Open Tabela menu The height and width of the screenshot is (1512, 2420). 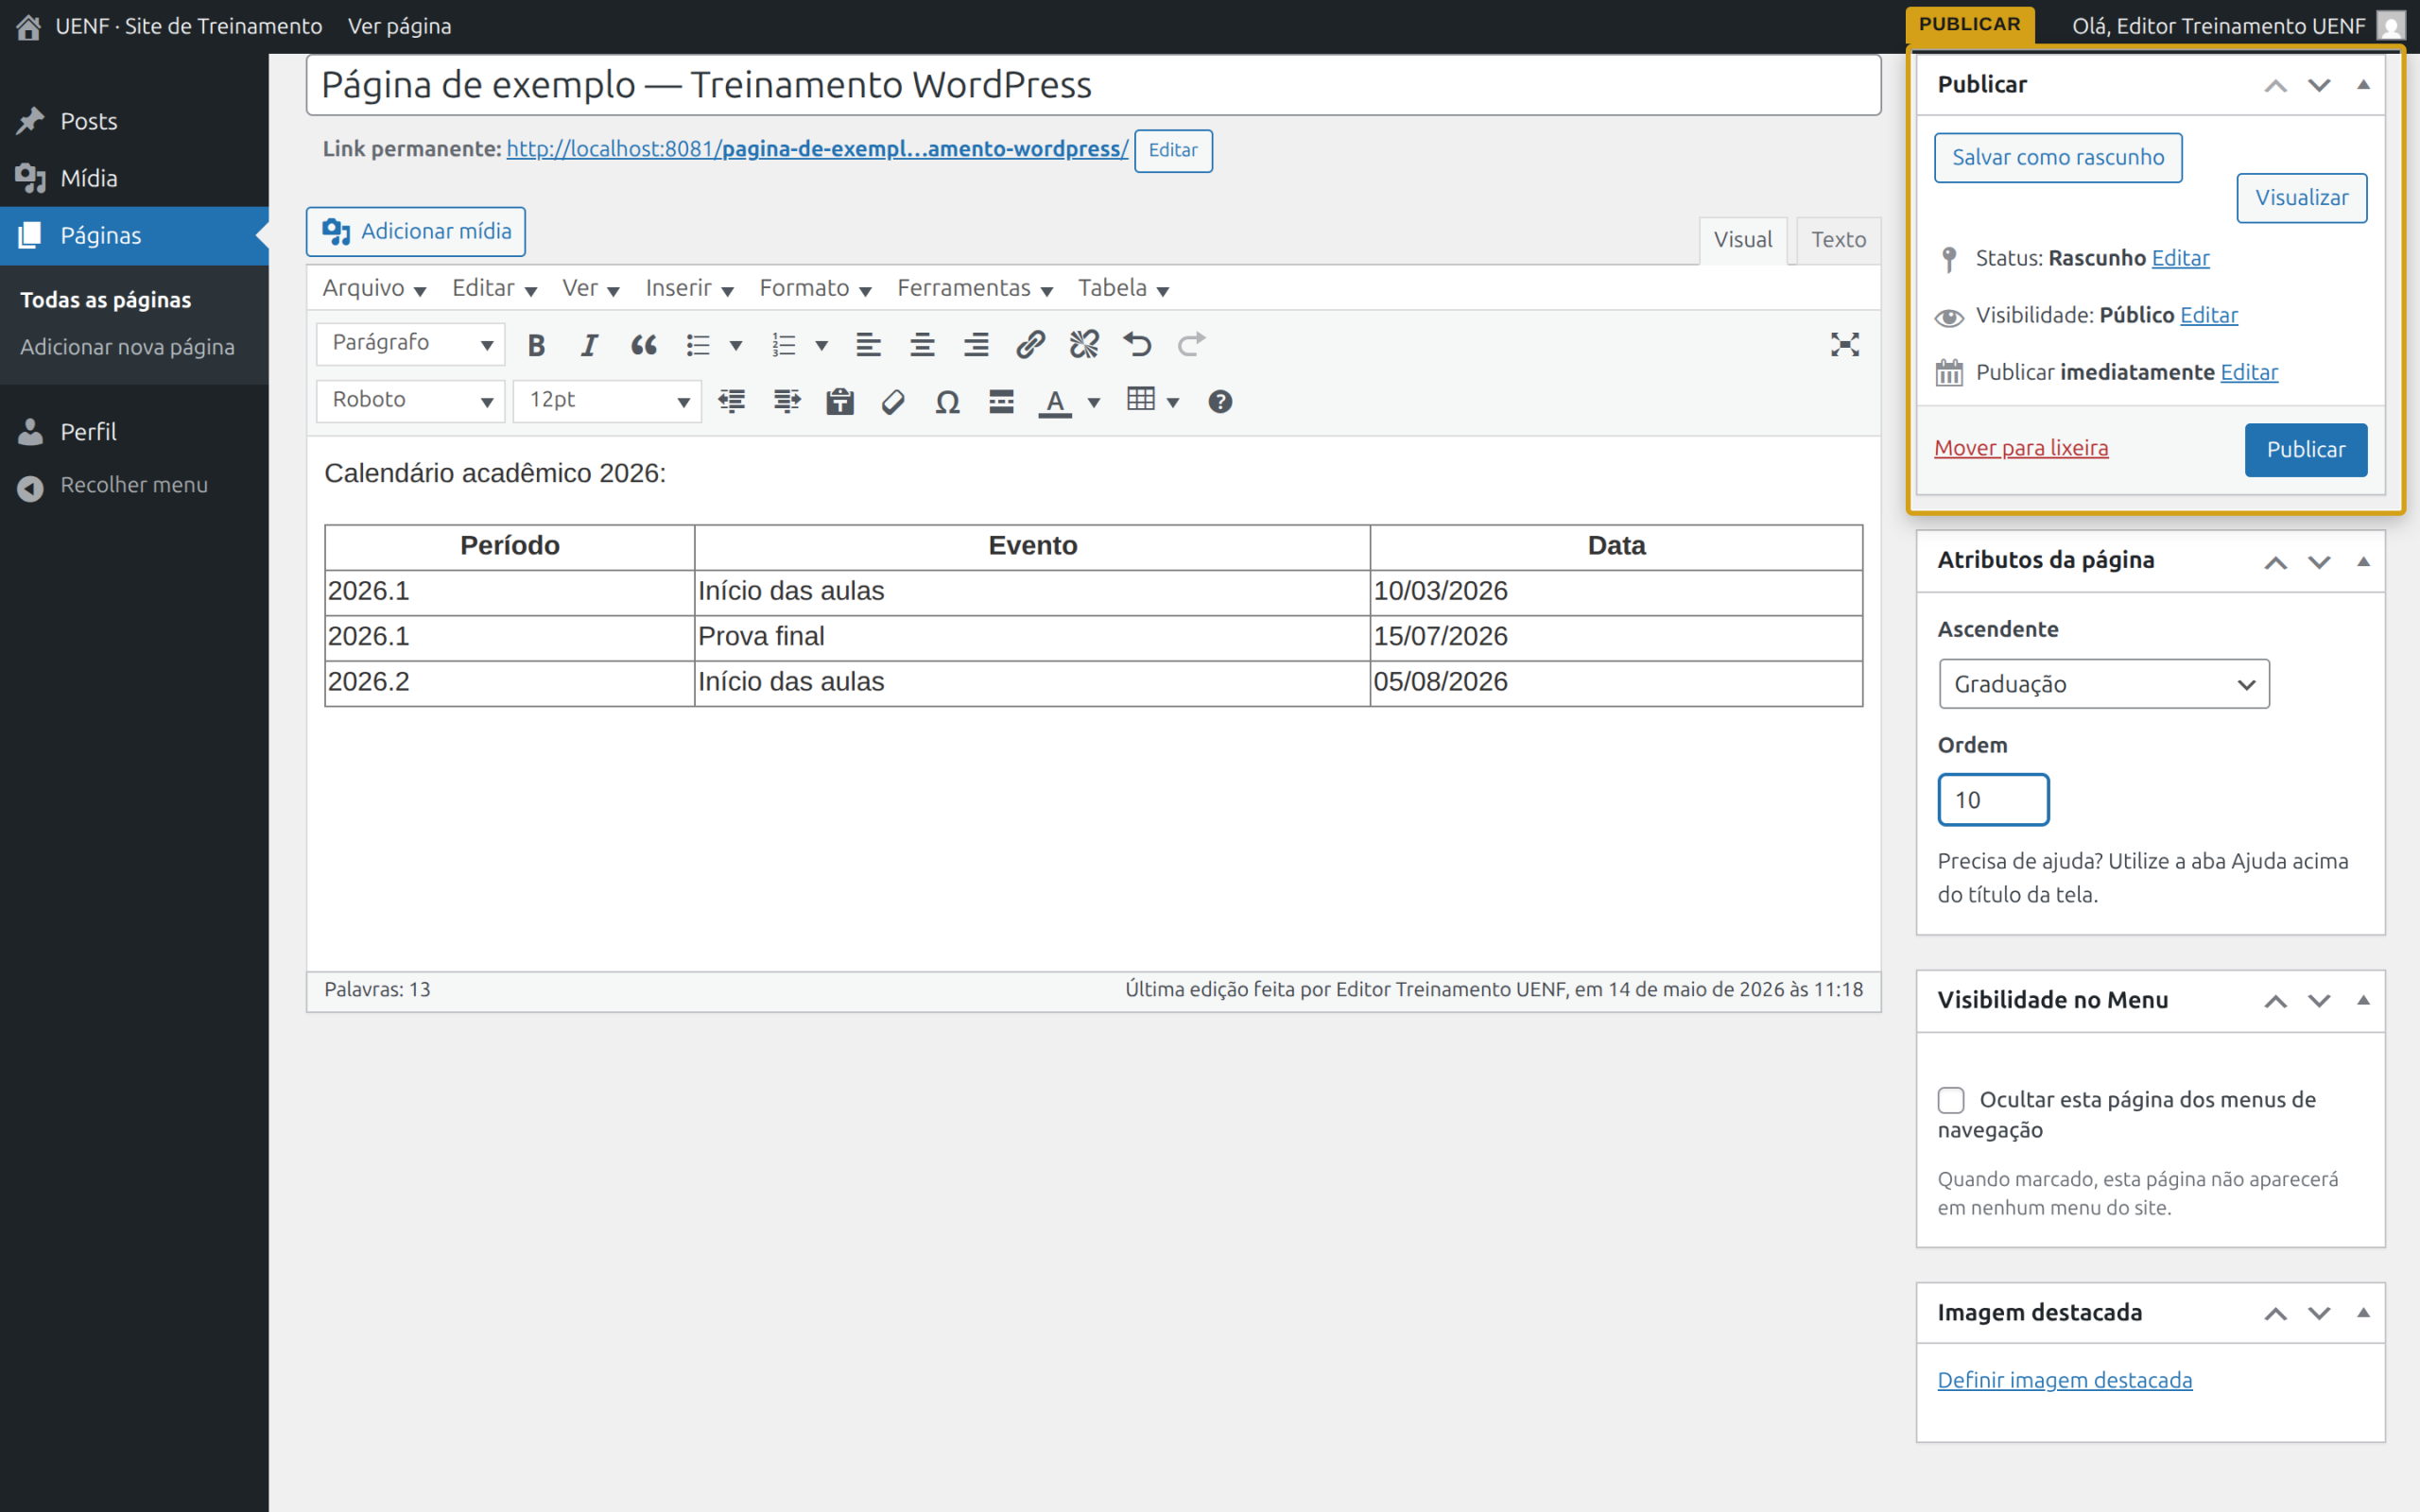pos(1123,289)
